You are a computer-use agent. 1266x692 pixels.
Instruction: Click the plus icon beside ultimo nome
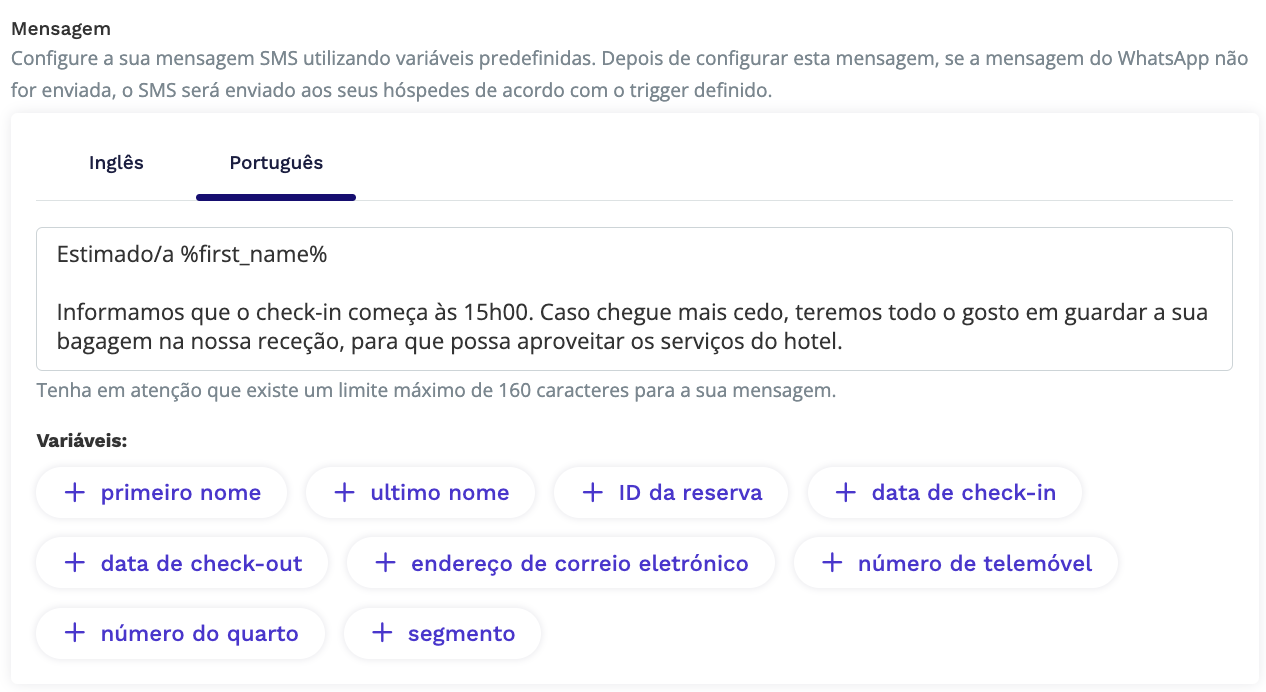pyautogui.click(x=344, y=493)
